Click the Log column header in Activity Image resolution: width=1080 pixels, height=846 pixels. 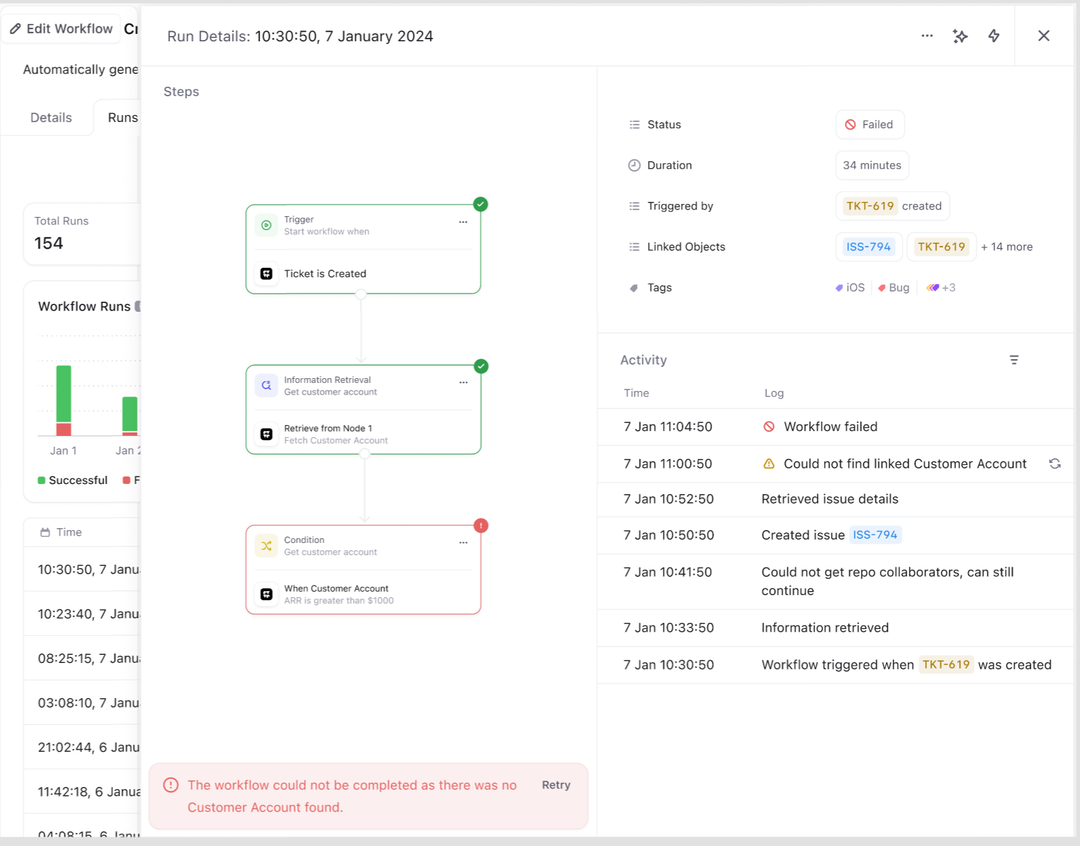(x=774, y=393)
